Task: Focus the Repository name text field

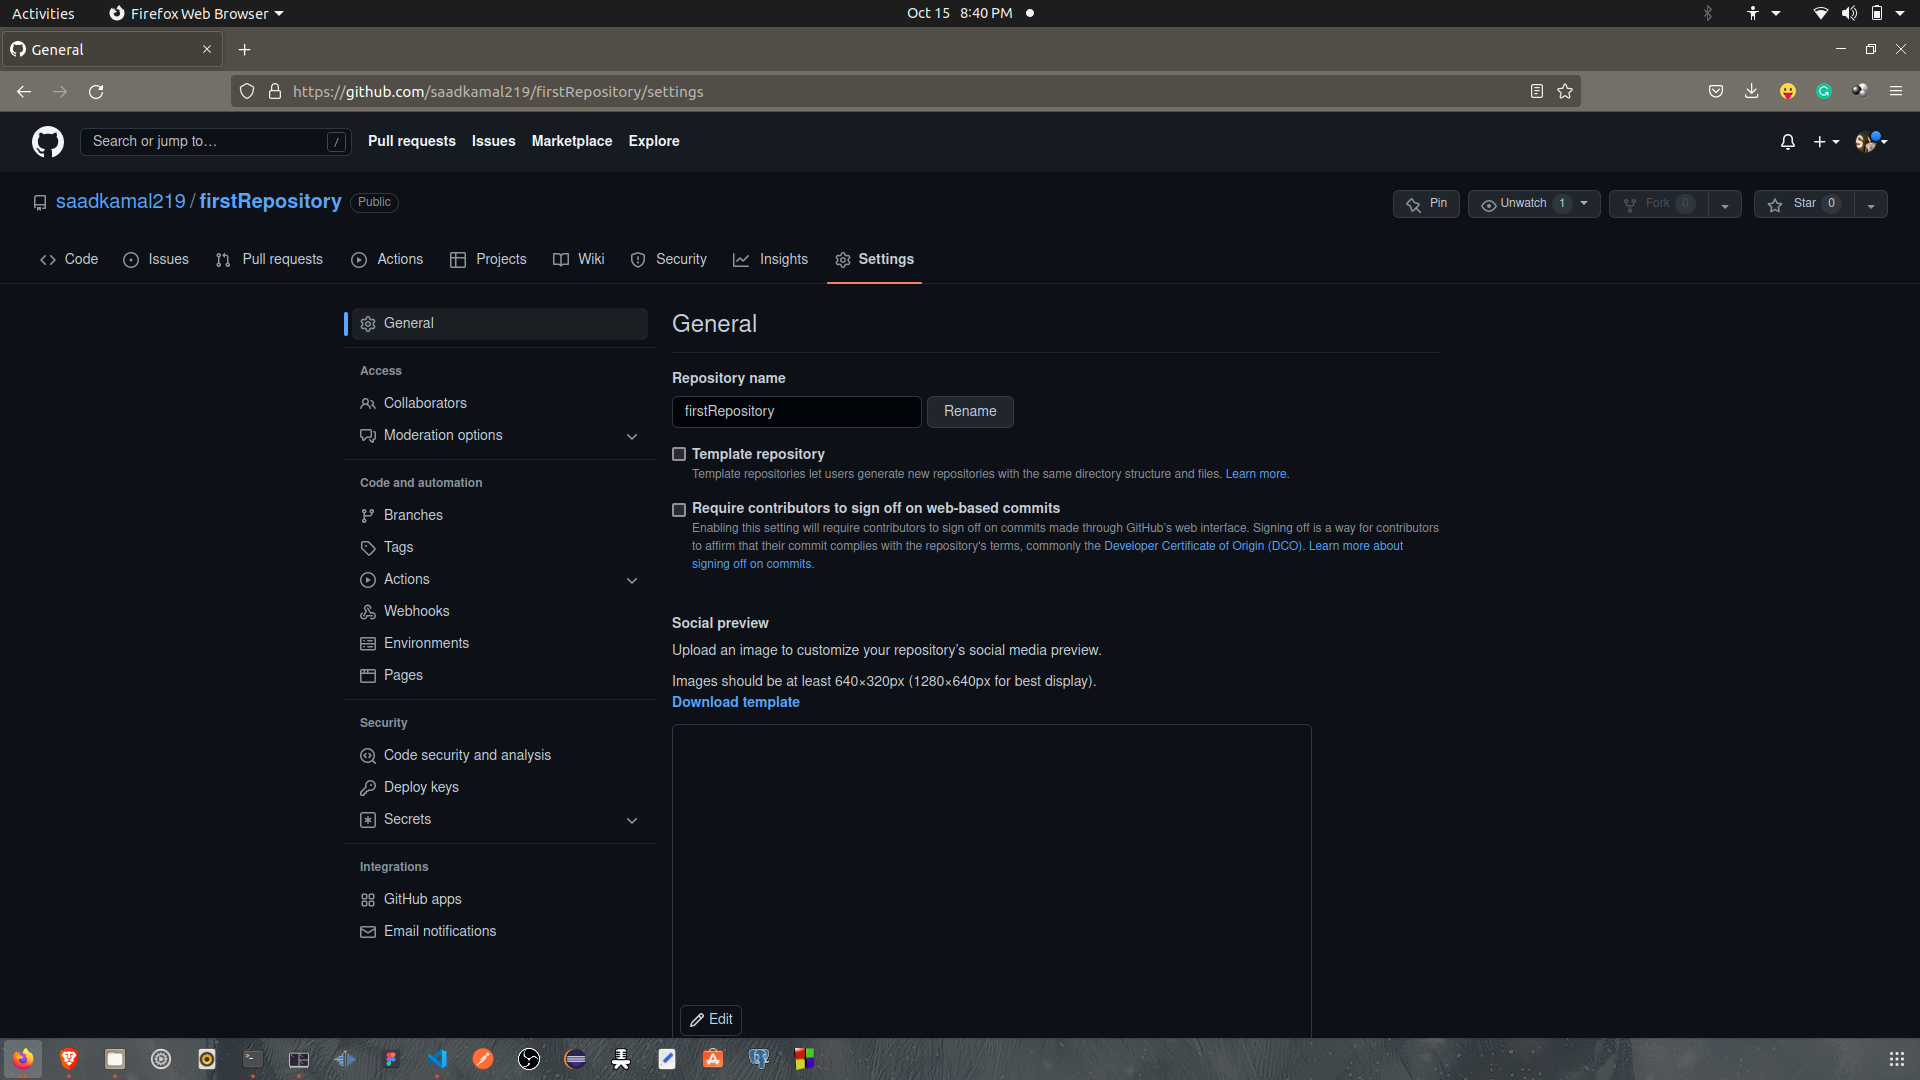Action: [x=796, y=412]
